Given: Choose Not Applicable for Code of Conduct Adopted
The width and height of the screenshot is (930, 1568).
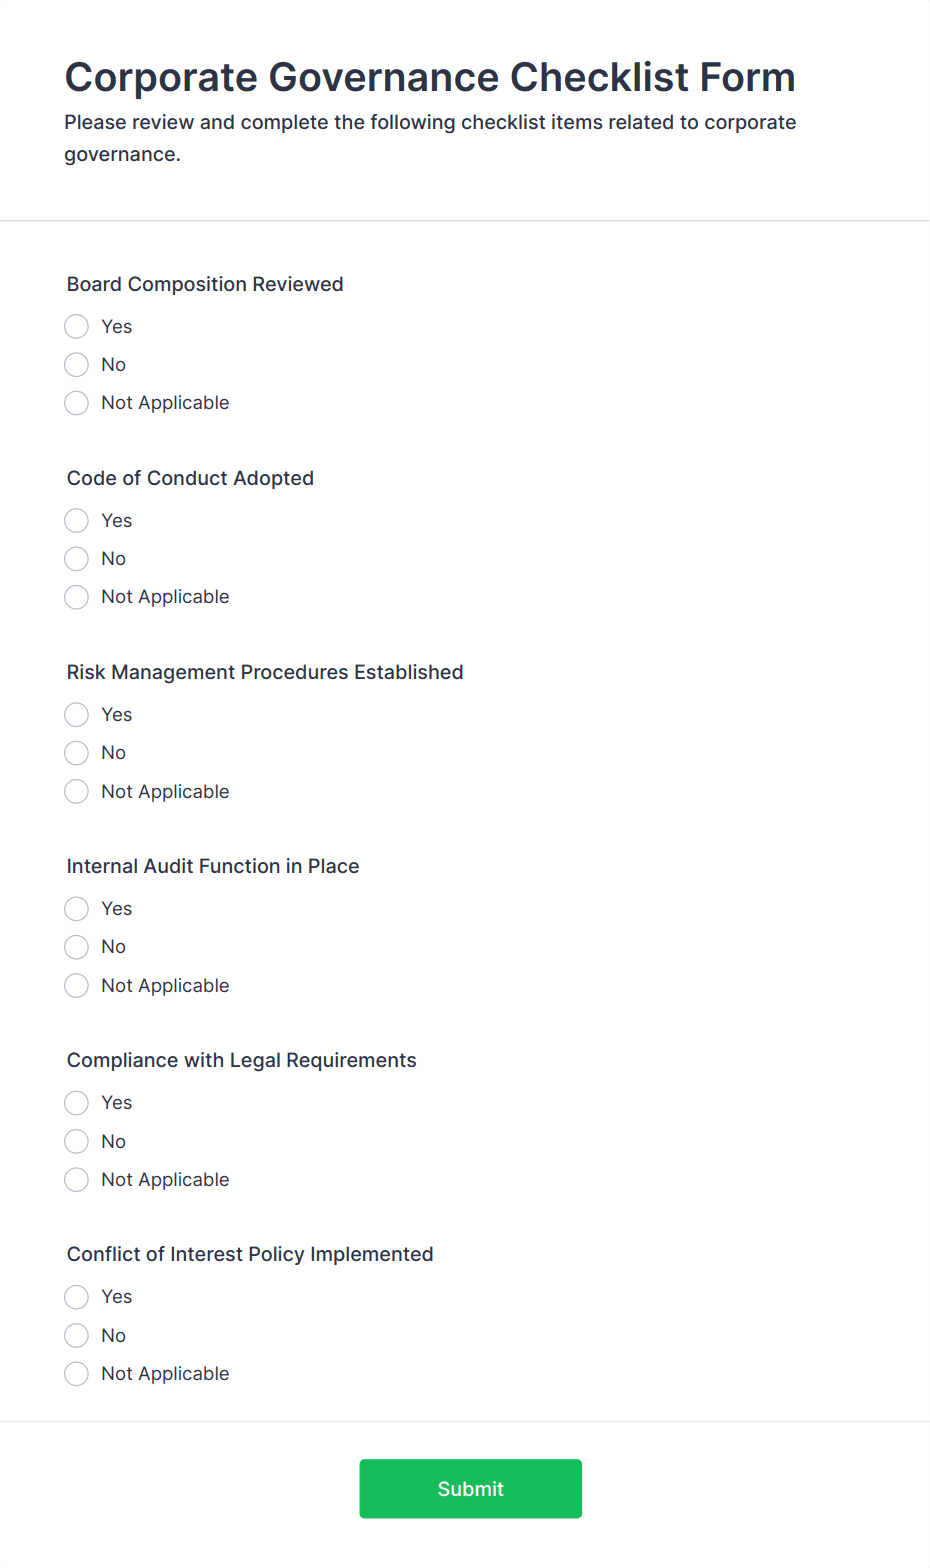Looking at the screenshot, I should pyautogui.click(x=77, y=597).
